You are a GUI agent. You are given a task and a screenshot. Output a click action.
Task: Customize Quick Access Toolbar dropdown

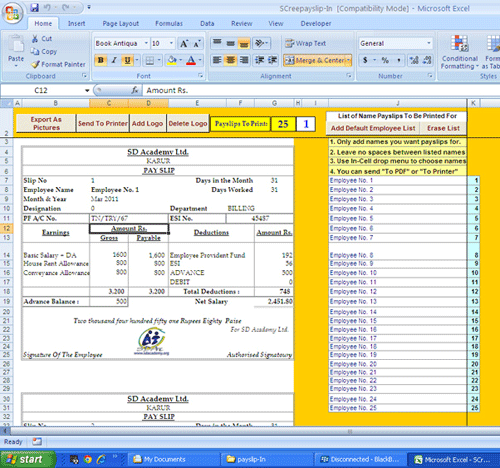coord(89,7)
